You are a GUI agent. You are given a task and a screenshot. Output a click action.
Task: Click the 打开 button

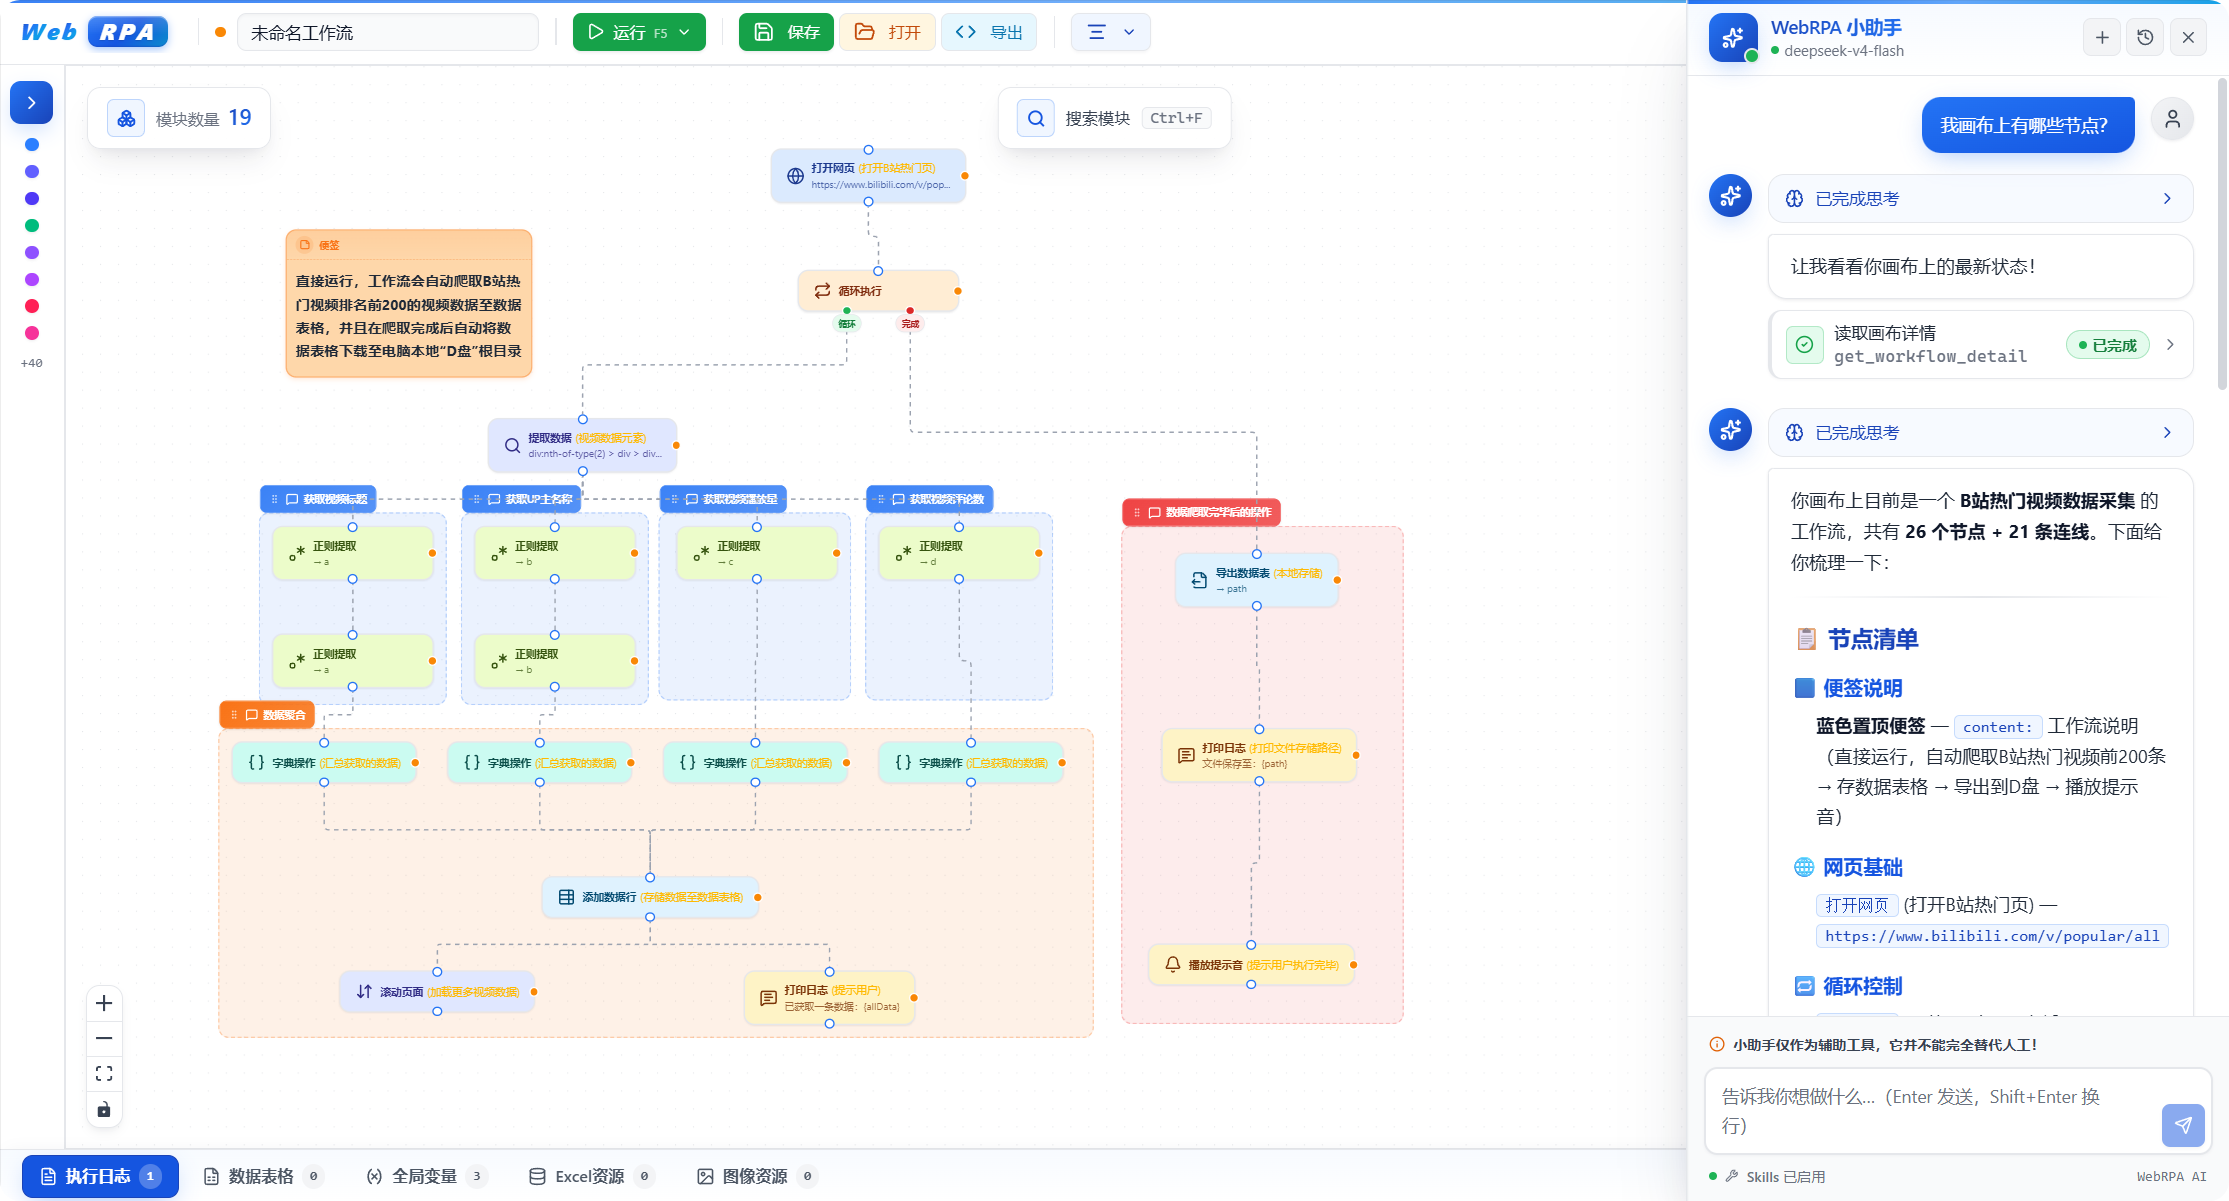[888, 32]
